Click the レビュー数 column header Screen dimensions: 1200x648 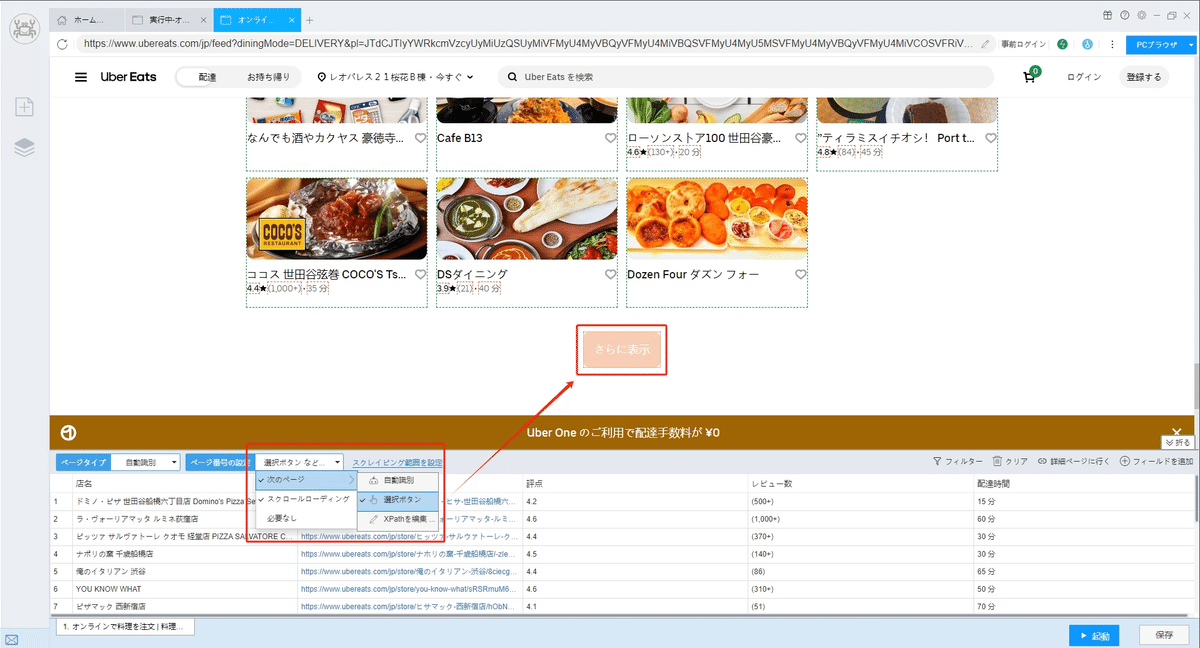(860, 483)
